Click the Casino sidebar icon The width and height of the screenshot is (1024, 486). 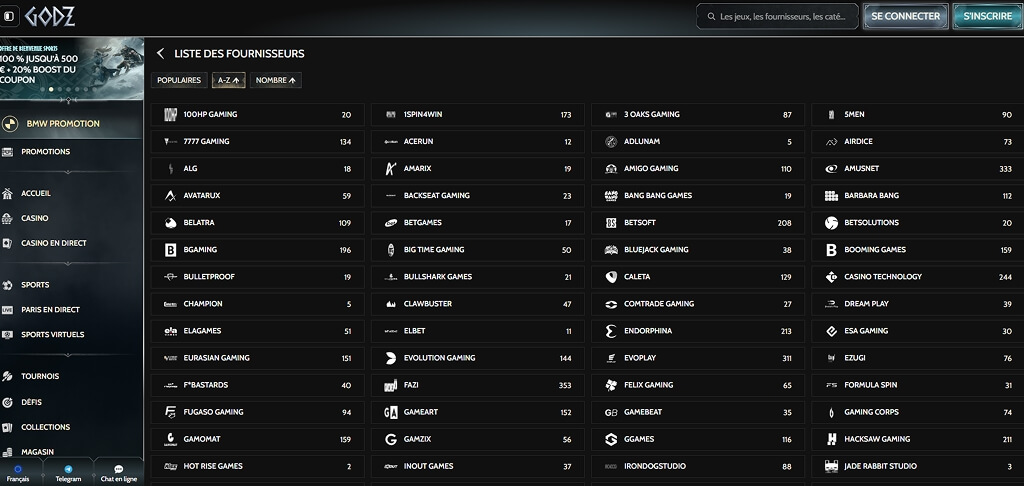[7, 218]
